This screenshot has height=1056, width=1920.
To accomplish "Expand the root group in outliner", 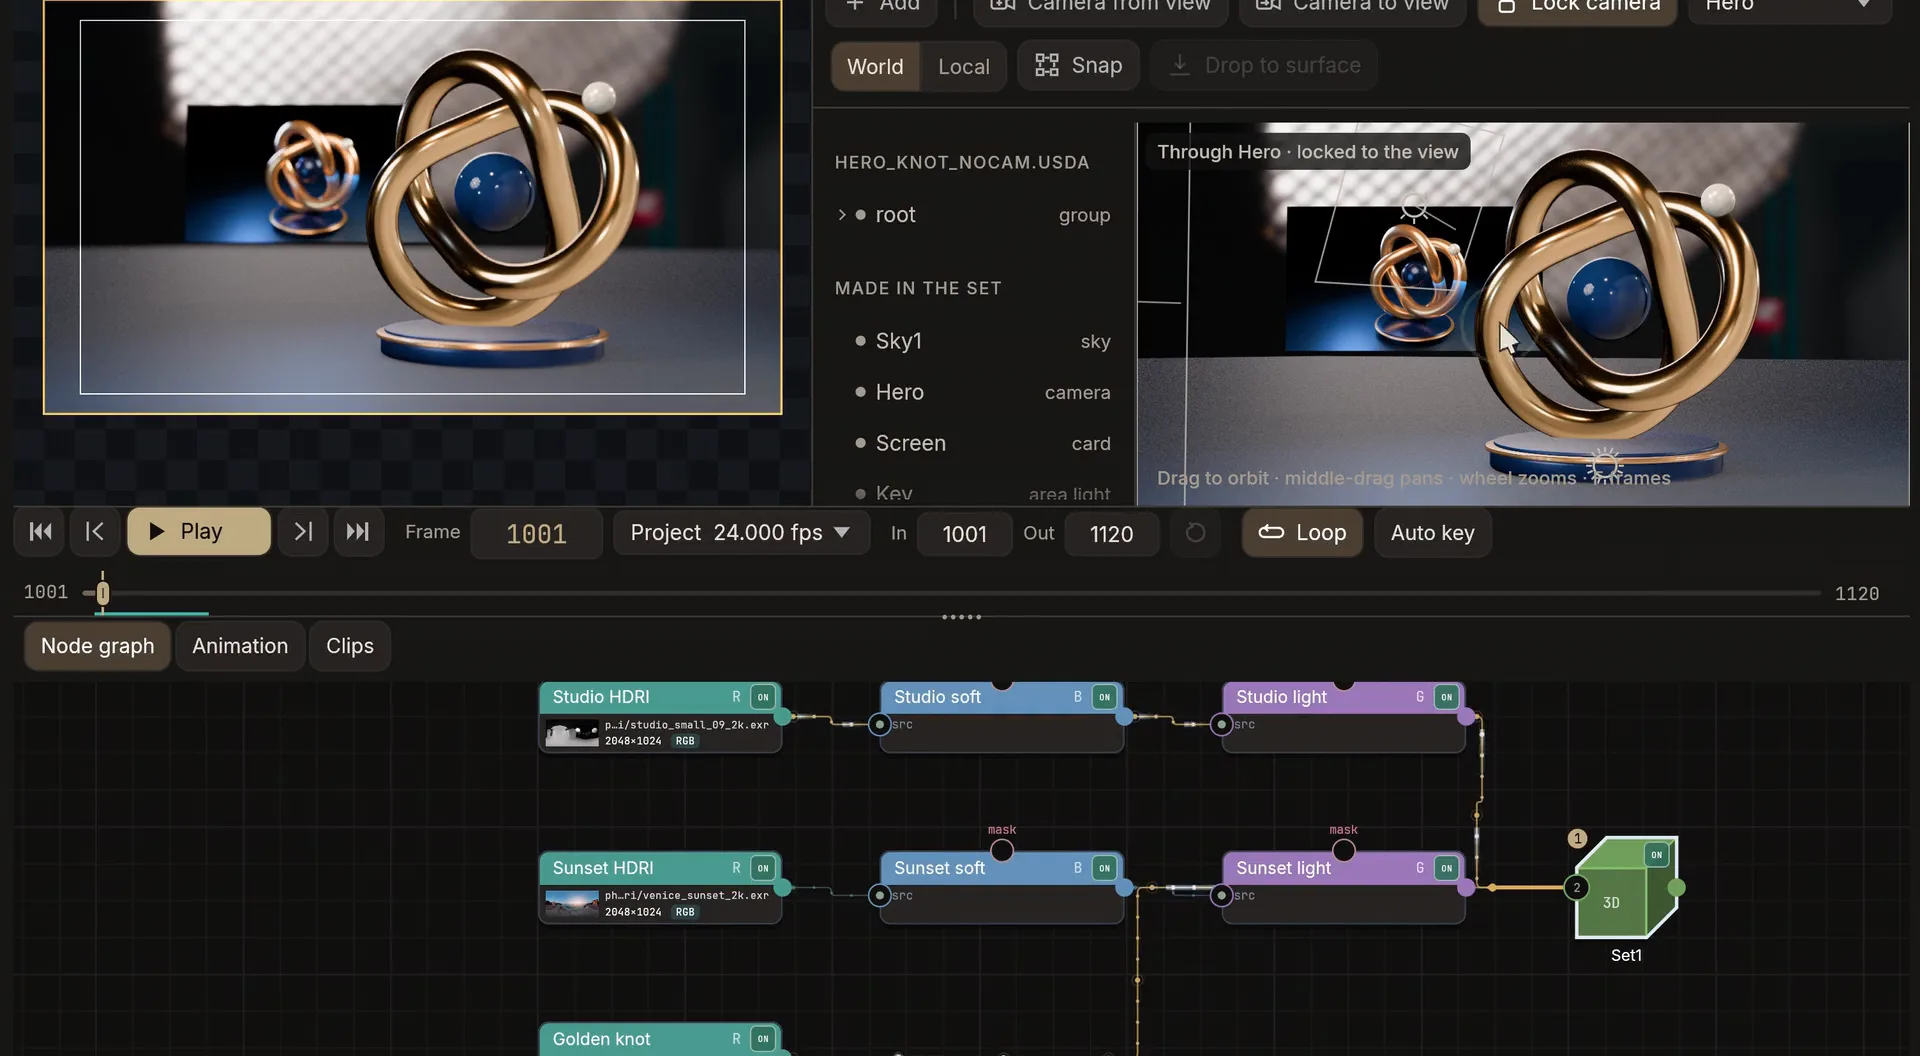I will 842,215.
